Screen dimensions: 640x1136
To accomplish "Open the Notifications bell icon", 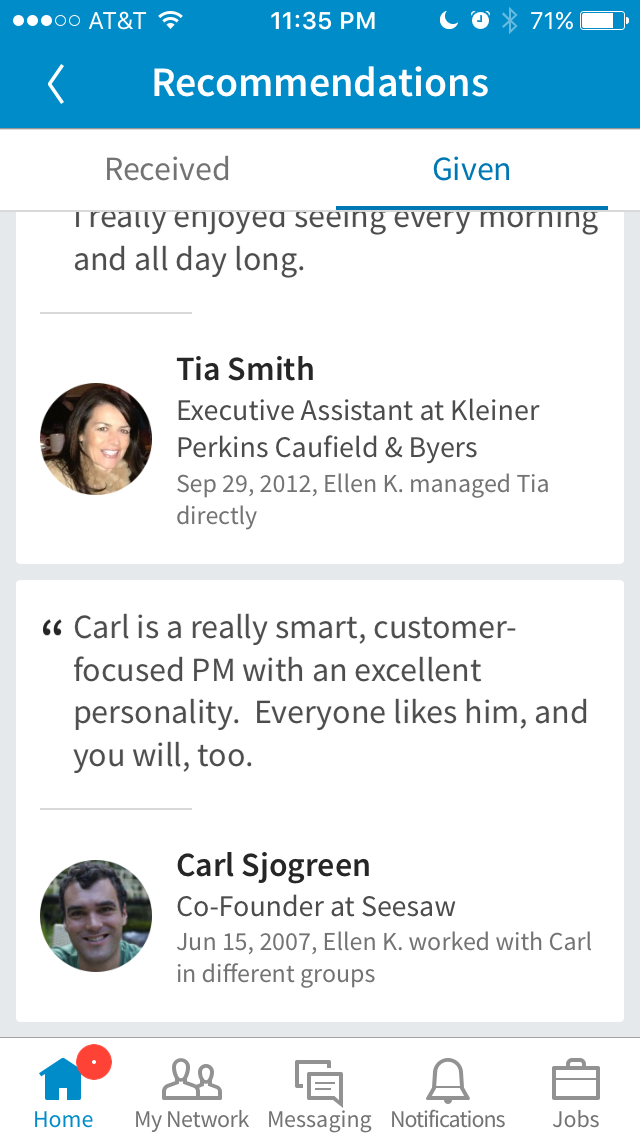I will (x=447, y=1080).
